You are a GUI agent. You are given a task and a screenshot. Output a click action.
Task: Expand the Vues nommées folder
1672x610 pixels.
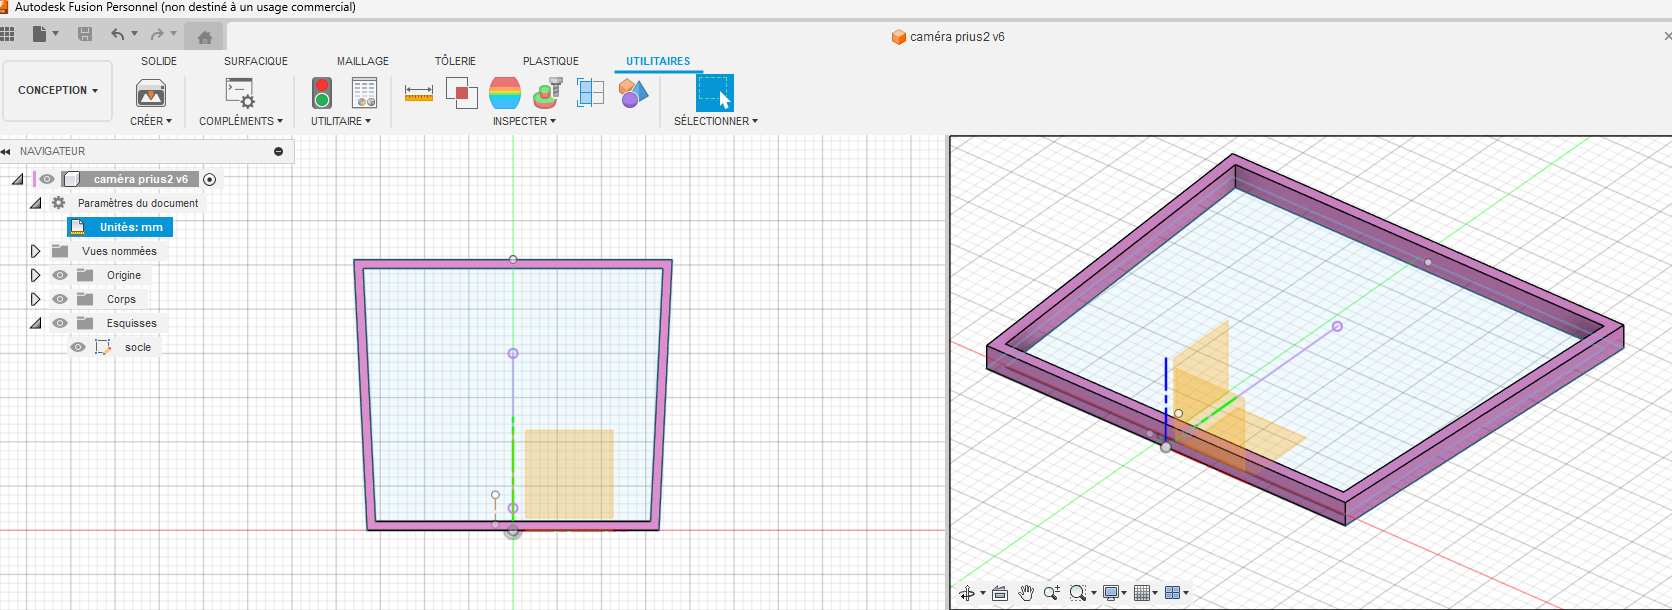point(35,251)
